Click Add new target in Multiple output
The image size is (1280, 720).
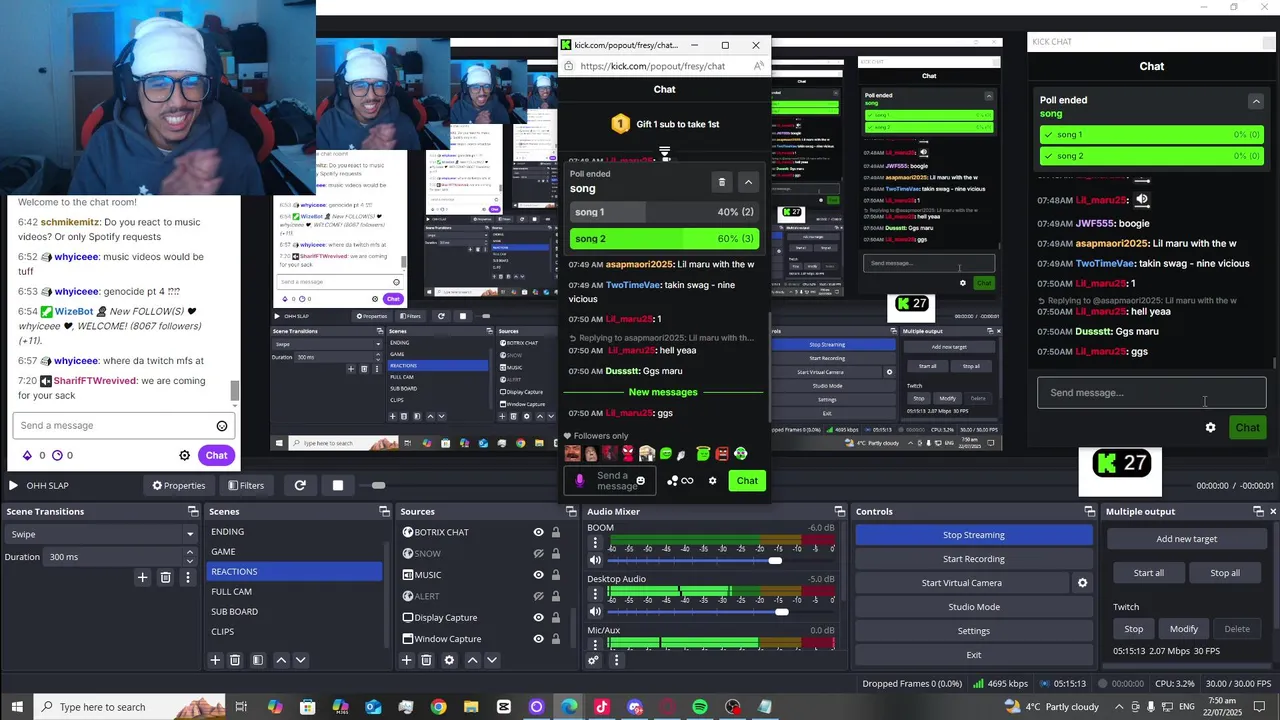(1187, 539)
